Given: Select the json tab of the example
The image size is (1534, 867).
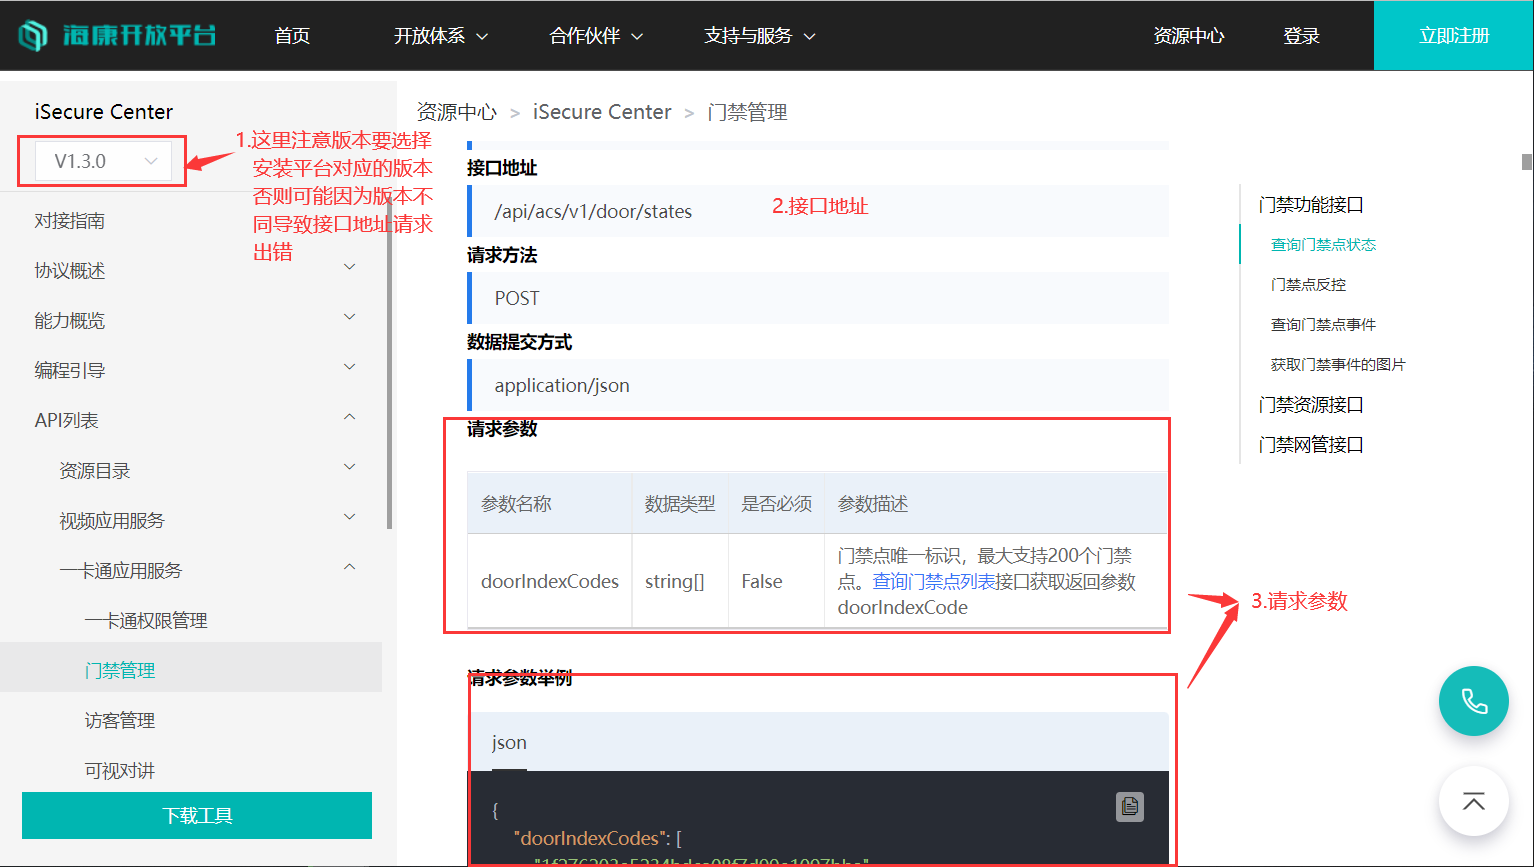Looking at the screenshot, I should tap(509, 742).
